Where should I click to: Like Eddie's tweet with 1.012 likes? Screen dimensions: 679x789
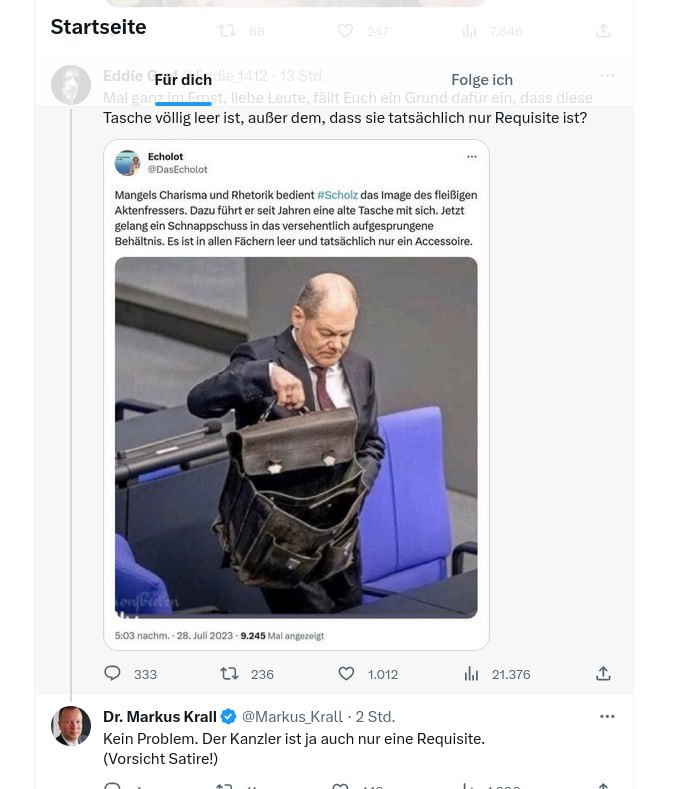tap(346, 674)
